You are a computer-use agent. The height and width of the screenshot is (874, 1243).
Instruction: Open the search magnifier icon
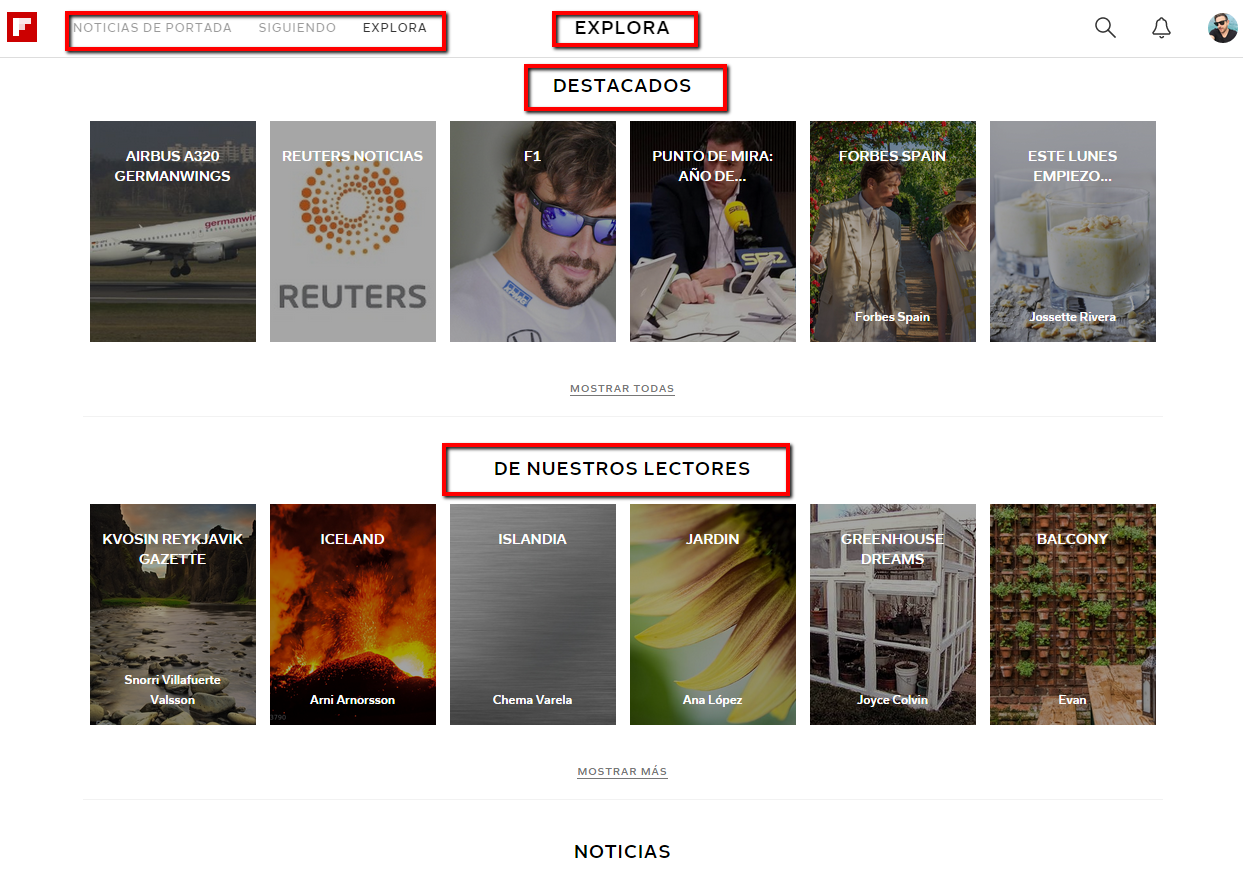coord(1105,28)
